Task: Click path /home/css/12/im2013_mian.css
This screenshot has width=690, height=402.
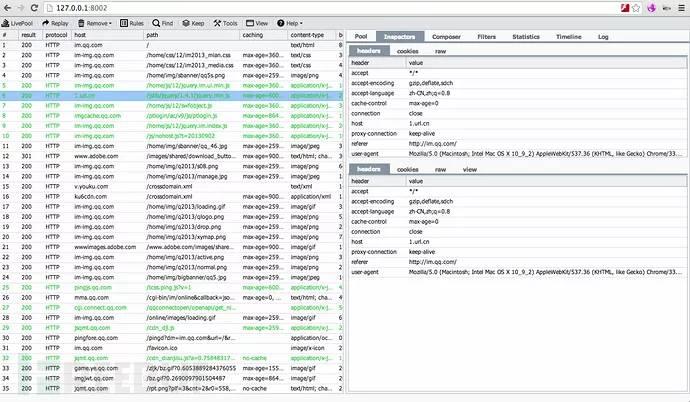Action: [188, 55]
